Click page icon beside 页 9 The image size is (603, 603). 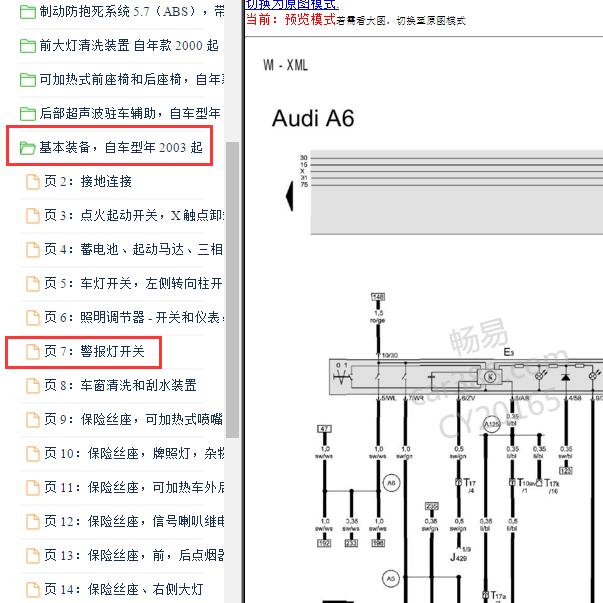pyautogui.click(x=33, y=420)
